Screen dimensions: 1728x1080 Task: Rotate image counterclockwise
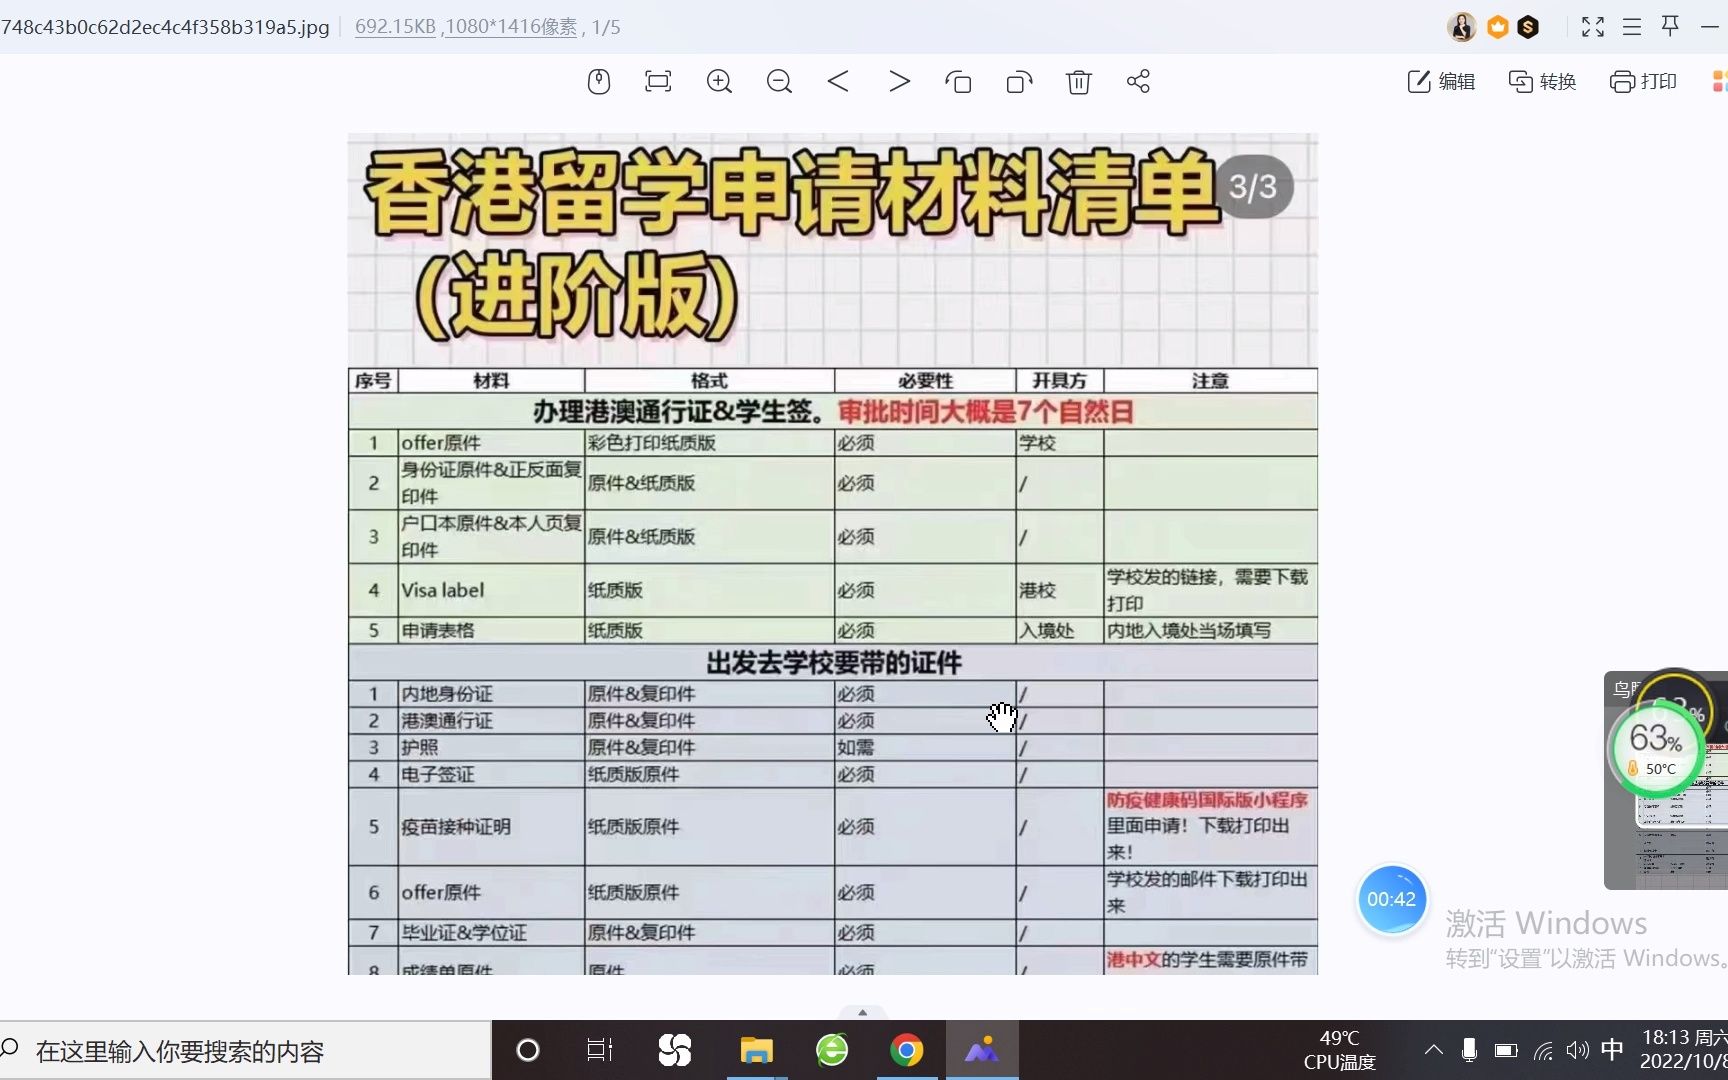tap(958, 81)
